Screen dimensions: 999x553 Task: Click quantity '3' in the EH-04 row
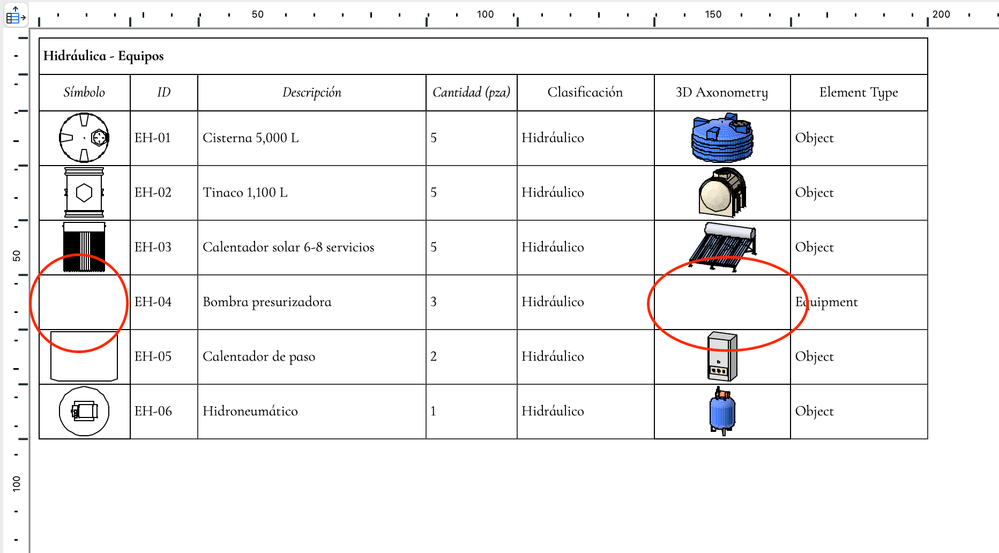click(433, 302)
